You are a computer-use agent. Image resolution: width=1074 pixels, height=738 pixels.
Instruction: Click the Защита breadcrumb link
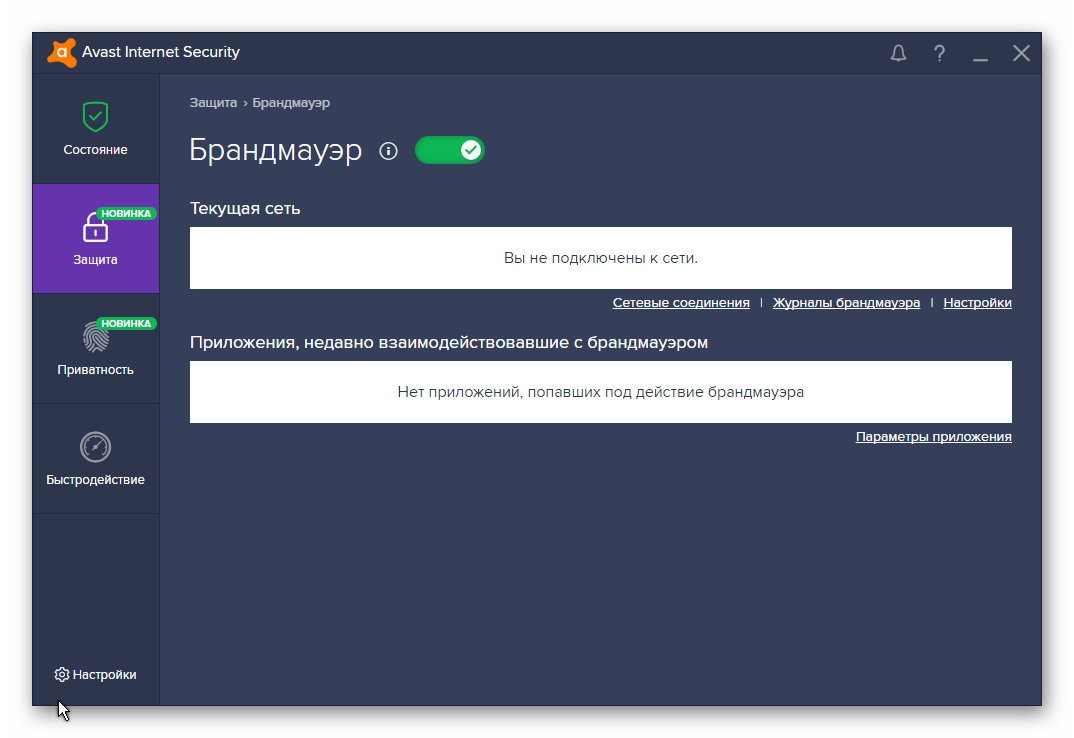tap(213, 103)
